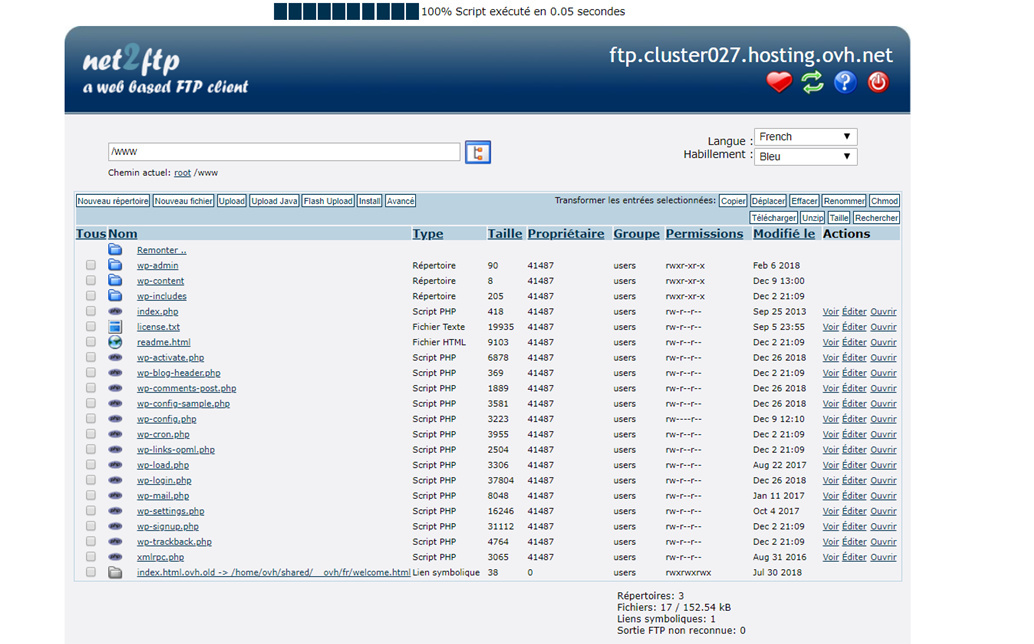Sort files by the Permissions column header

[704, 234]
